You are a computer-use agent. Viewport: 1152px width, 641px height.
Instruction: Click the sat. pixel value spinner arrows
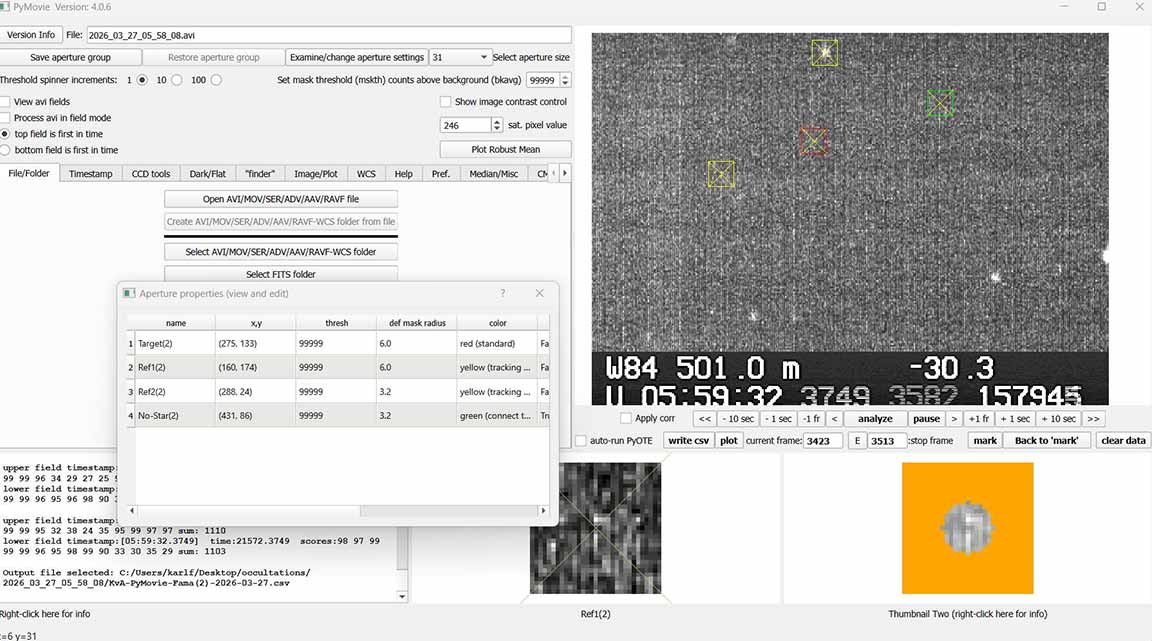(497, 126)
